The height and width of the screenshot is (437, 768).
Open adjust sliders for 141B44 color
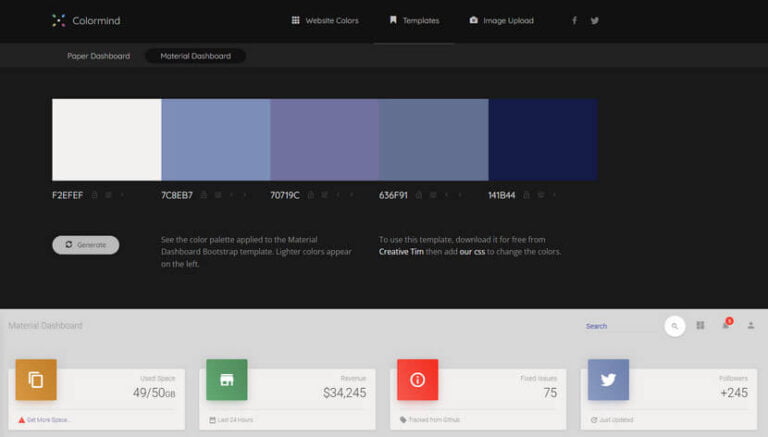point(541,195)
